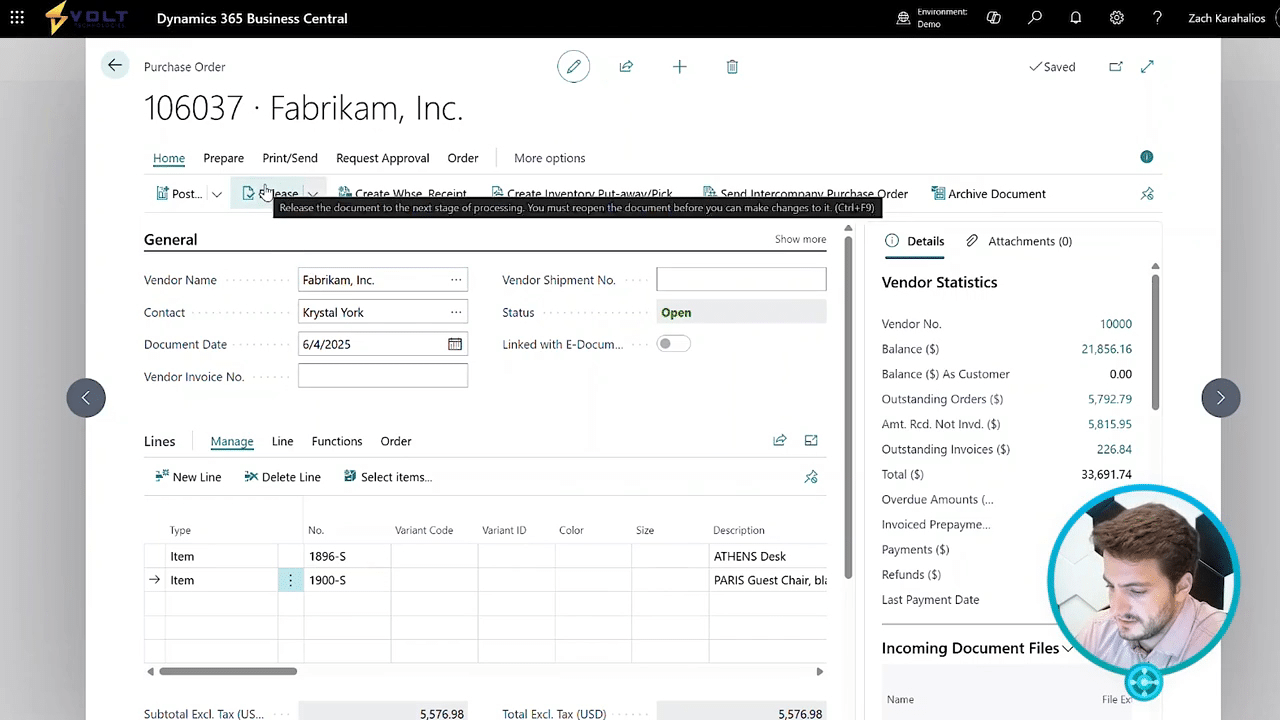
Task: Click the Copilot icon in header
Action: 993,18
